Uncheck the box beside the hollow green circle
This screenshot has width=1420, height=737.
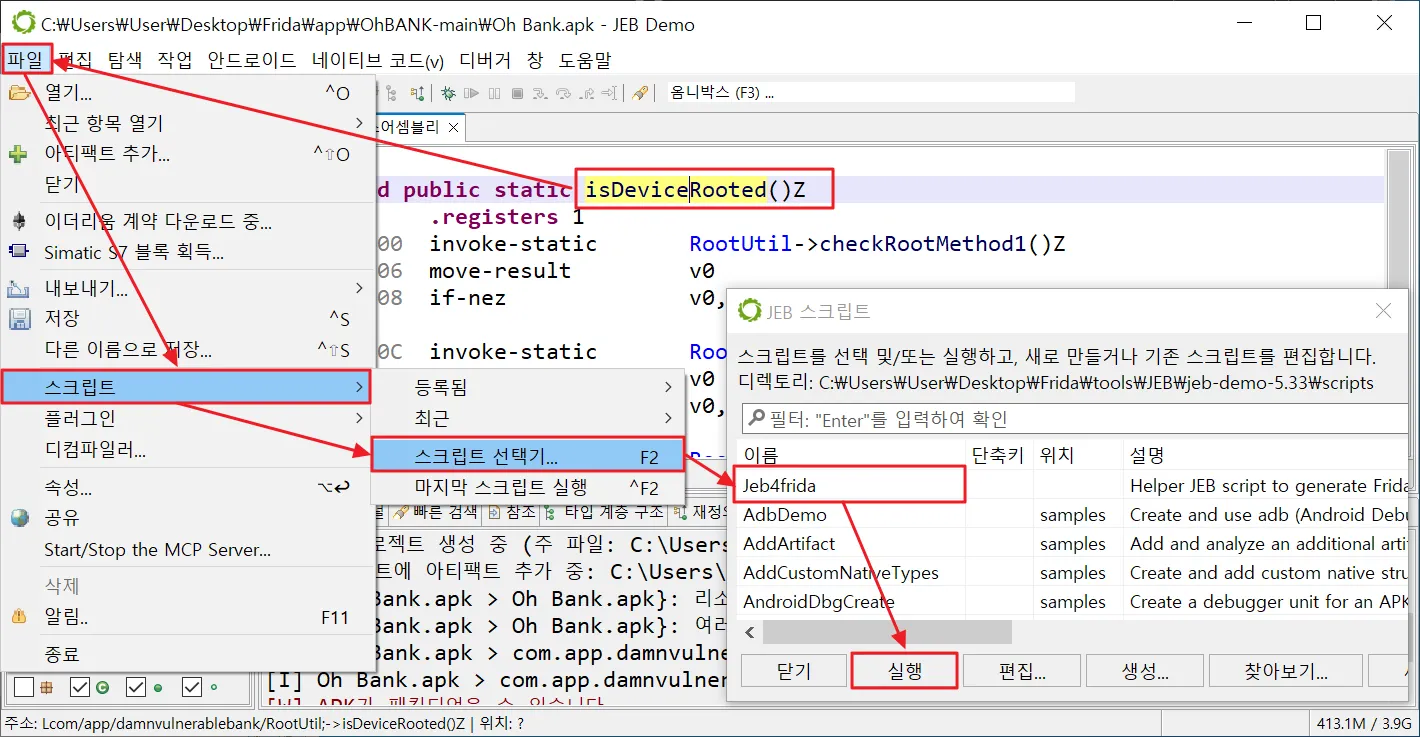(x=191, y=687)
